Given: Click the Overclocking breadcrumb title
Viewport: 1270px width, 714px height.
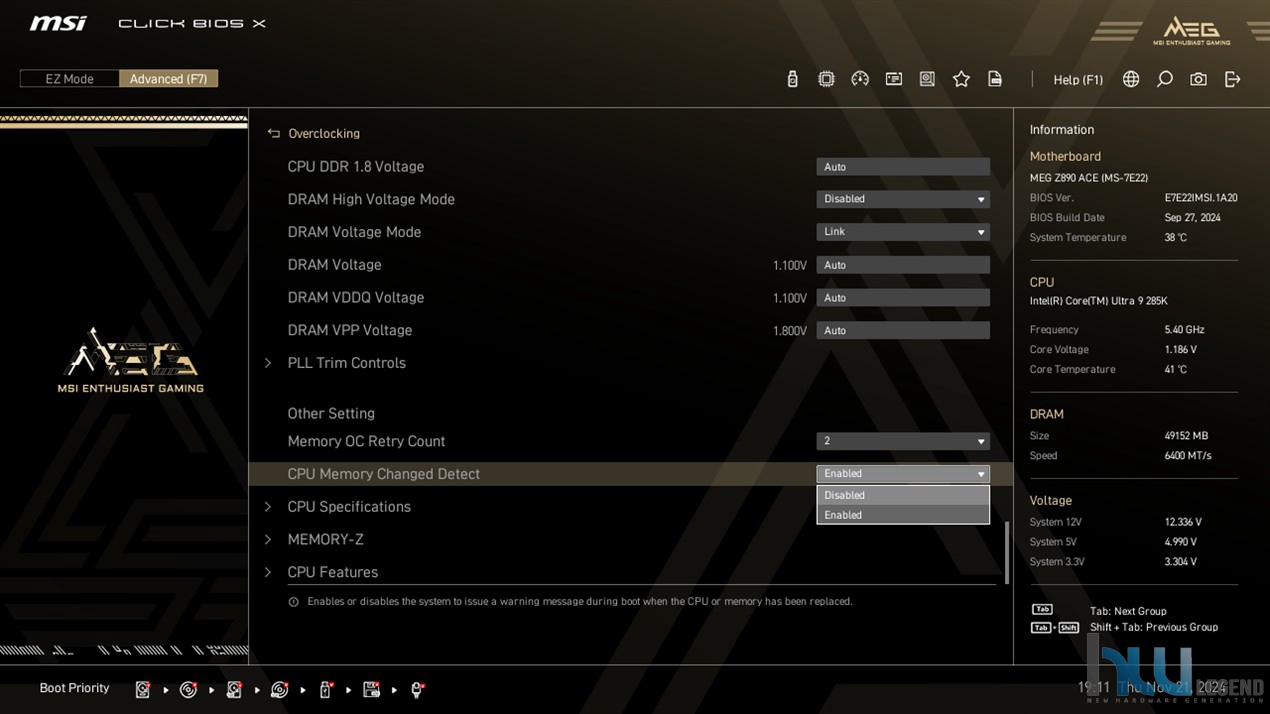Looking at the screenshot, I should 324,133.
